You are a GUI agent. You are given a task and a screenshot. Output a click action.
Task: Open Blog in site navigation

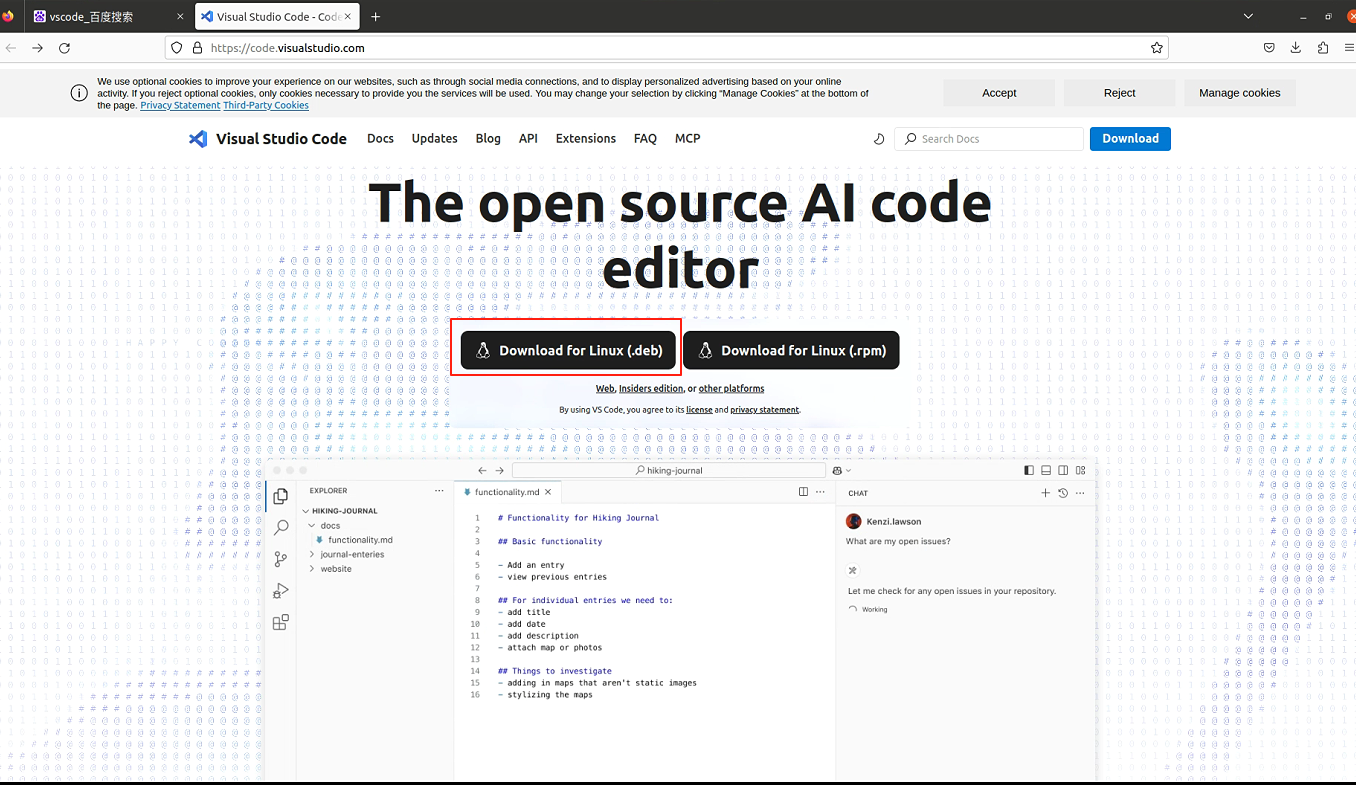[488, 139]
